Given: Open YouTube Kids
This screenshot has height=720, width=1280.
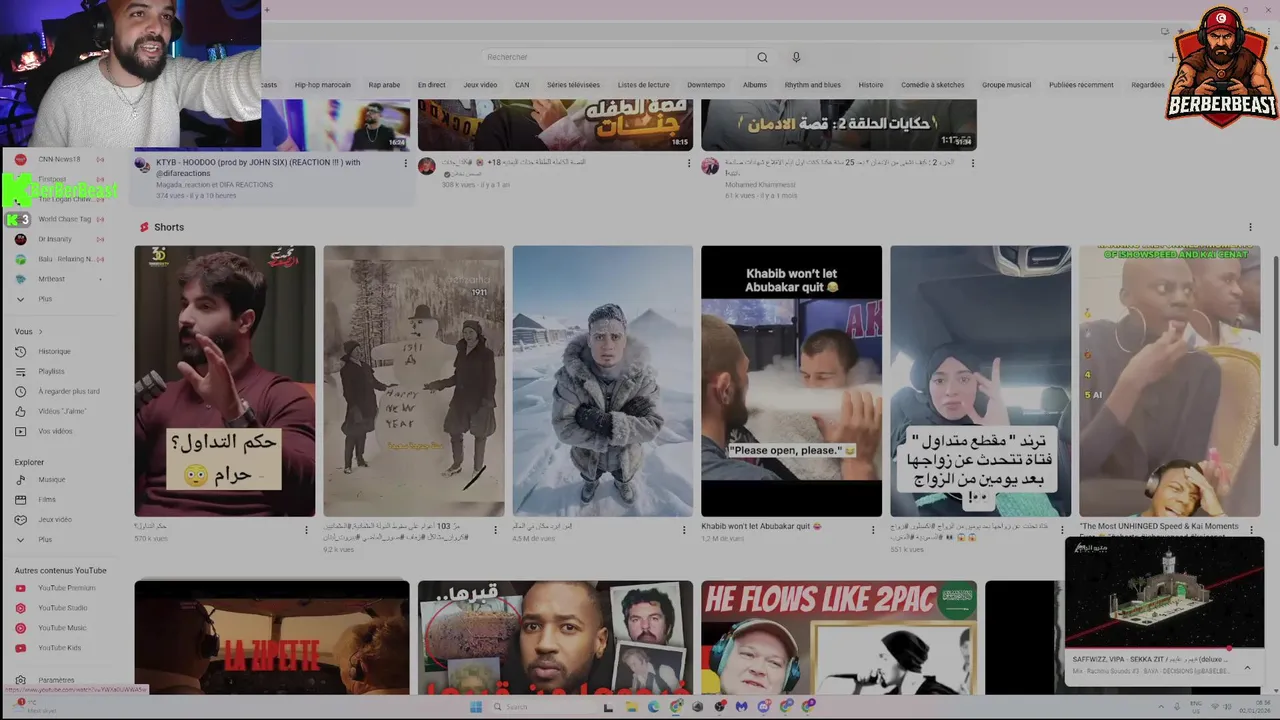Looking at the screenshot, I should (x=59, y=648).
